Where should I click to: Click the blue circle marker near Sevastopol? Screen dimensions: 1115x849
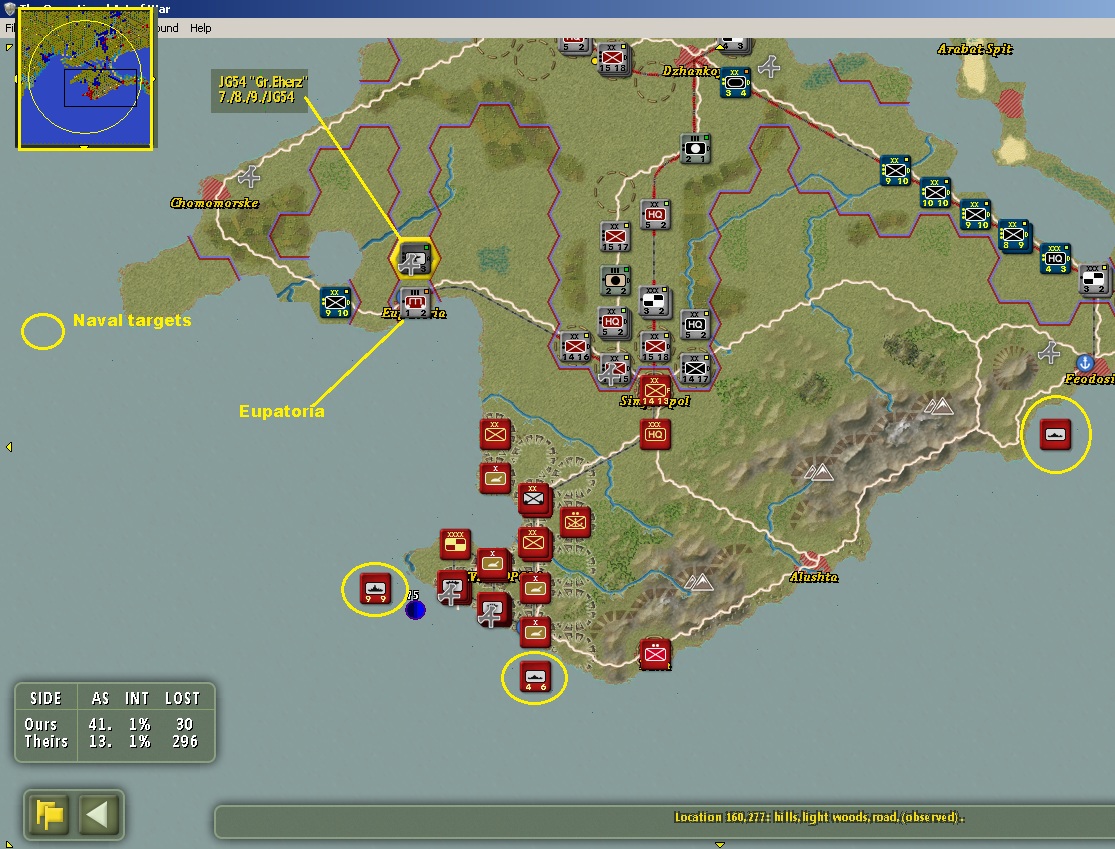pyautogui.click(x=415, y=610)
